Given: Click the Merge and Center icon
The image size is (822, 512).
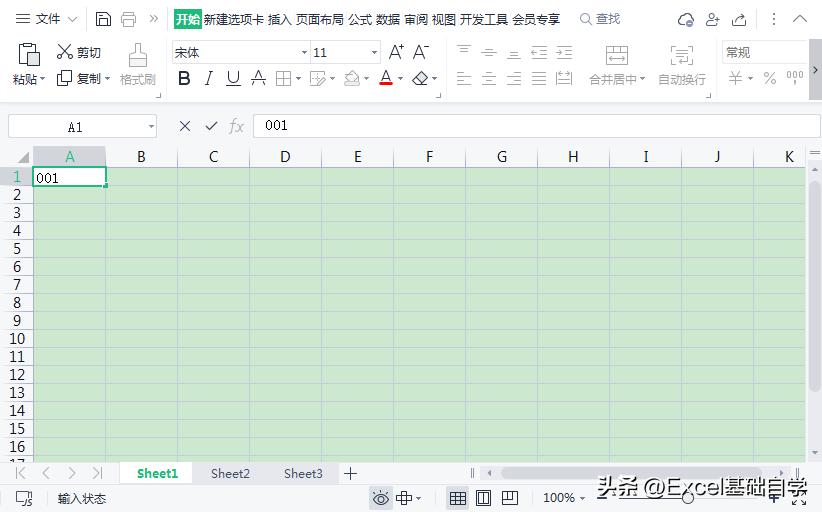Looking at the screenshot, I should coord(616,55).
